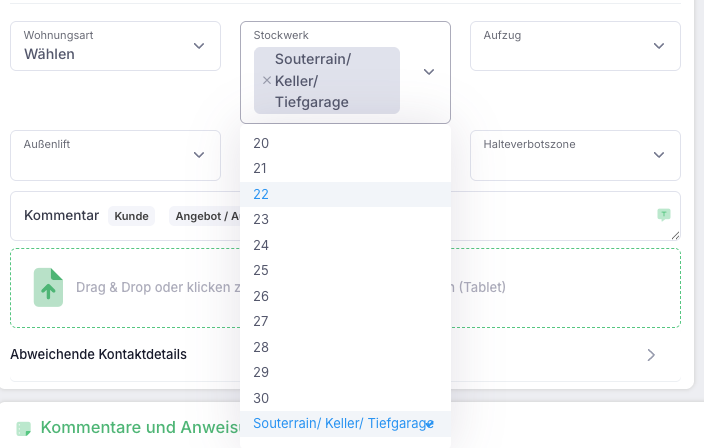This screenshot has height=448, width=704.
Task: Click the Drag & Drop upload area
Action: coord(345,288)
